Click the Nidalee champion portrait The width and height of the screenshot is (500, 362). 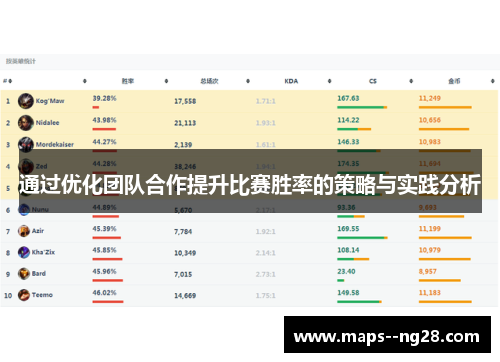click(x=26, y=123)
